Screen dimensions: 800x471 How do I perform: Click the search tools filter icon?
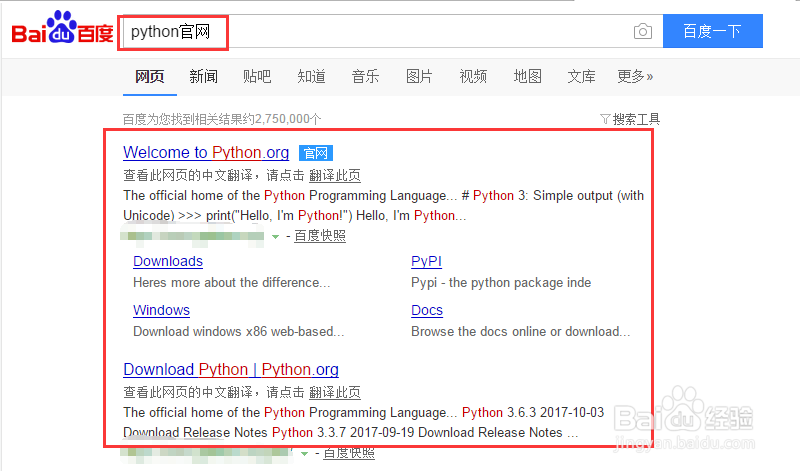coord(605,119)
